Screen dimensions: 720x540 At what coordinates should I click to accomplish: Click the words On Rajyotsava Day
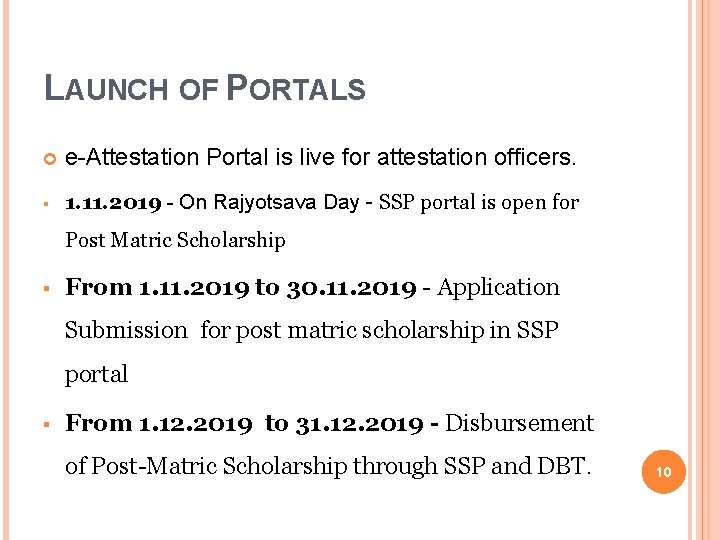point(269,202)
